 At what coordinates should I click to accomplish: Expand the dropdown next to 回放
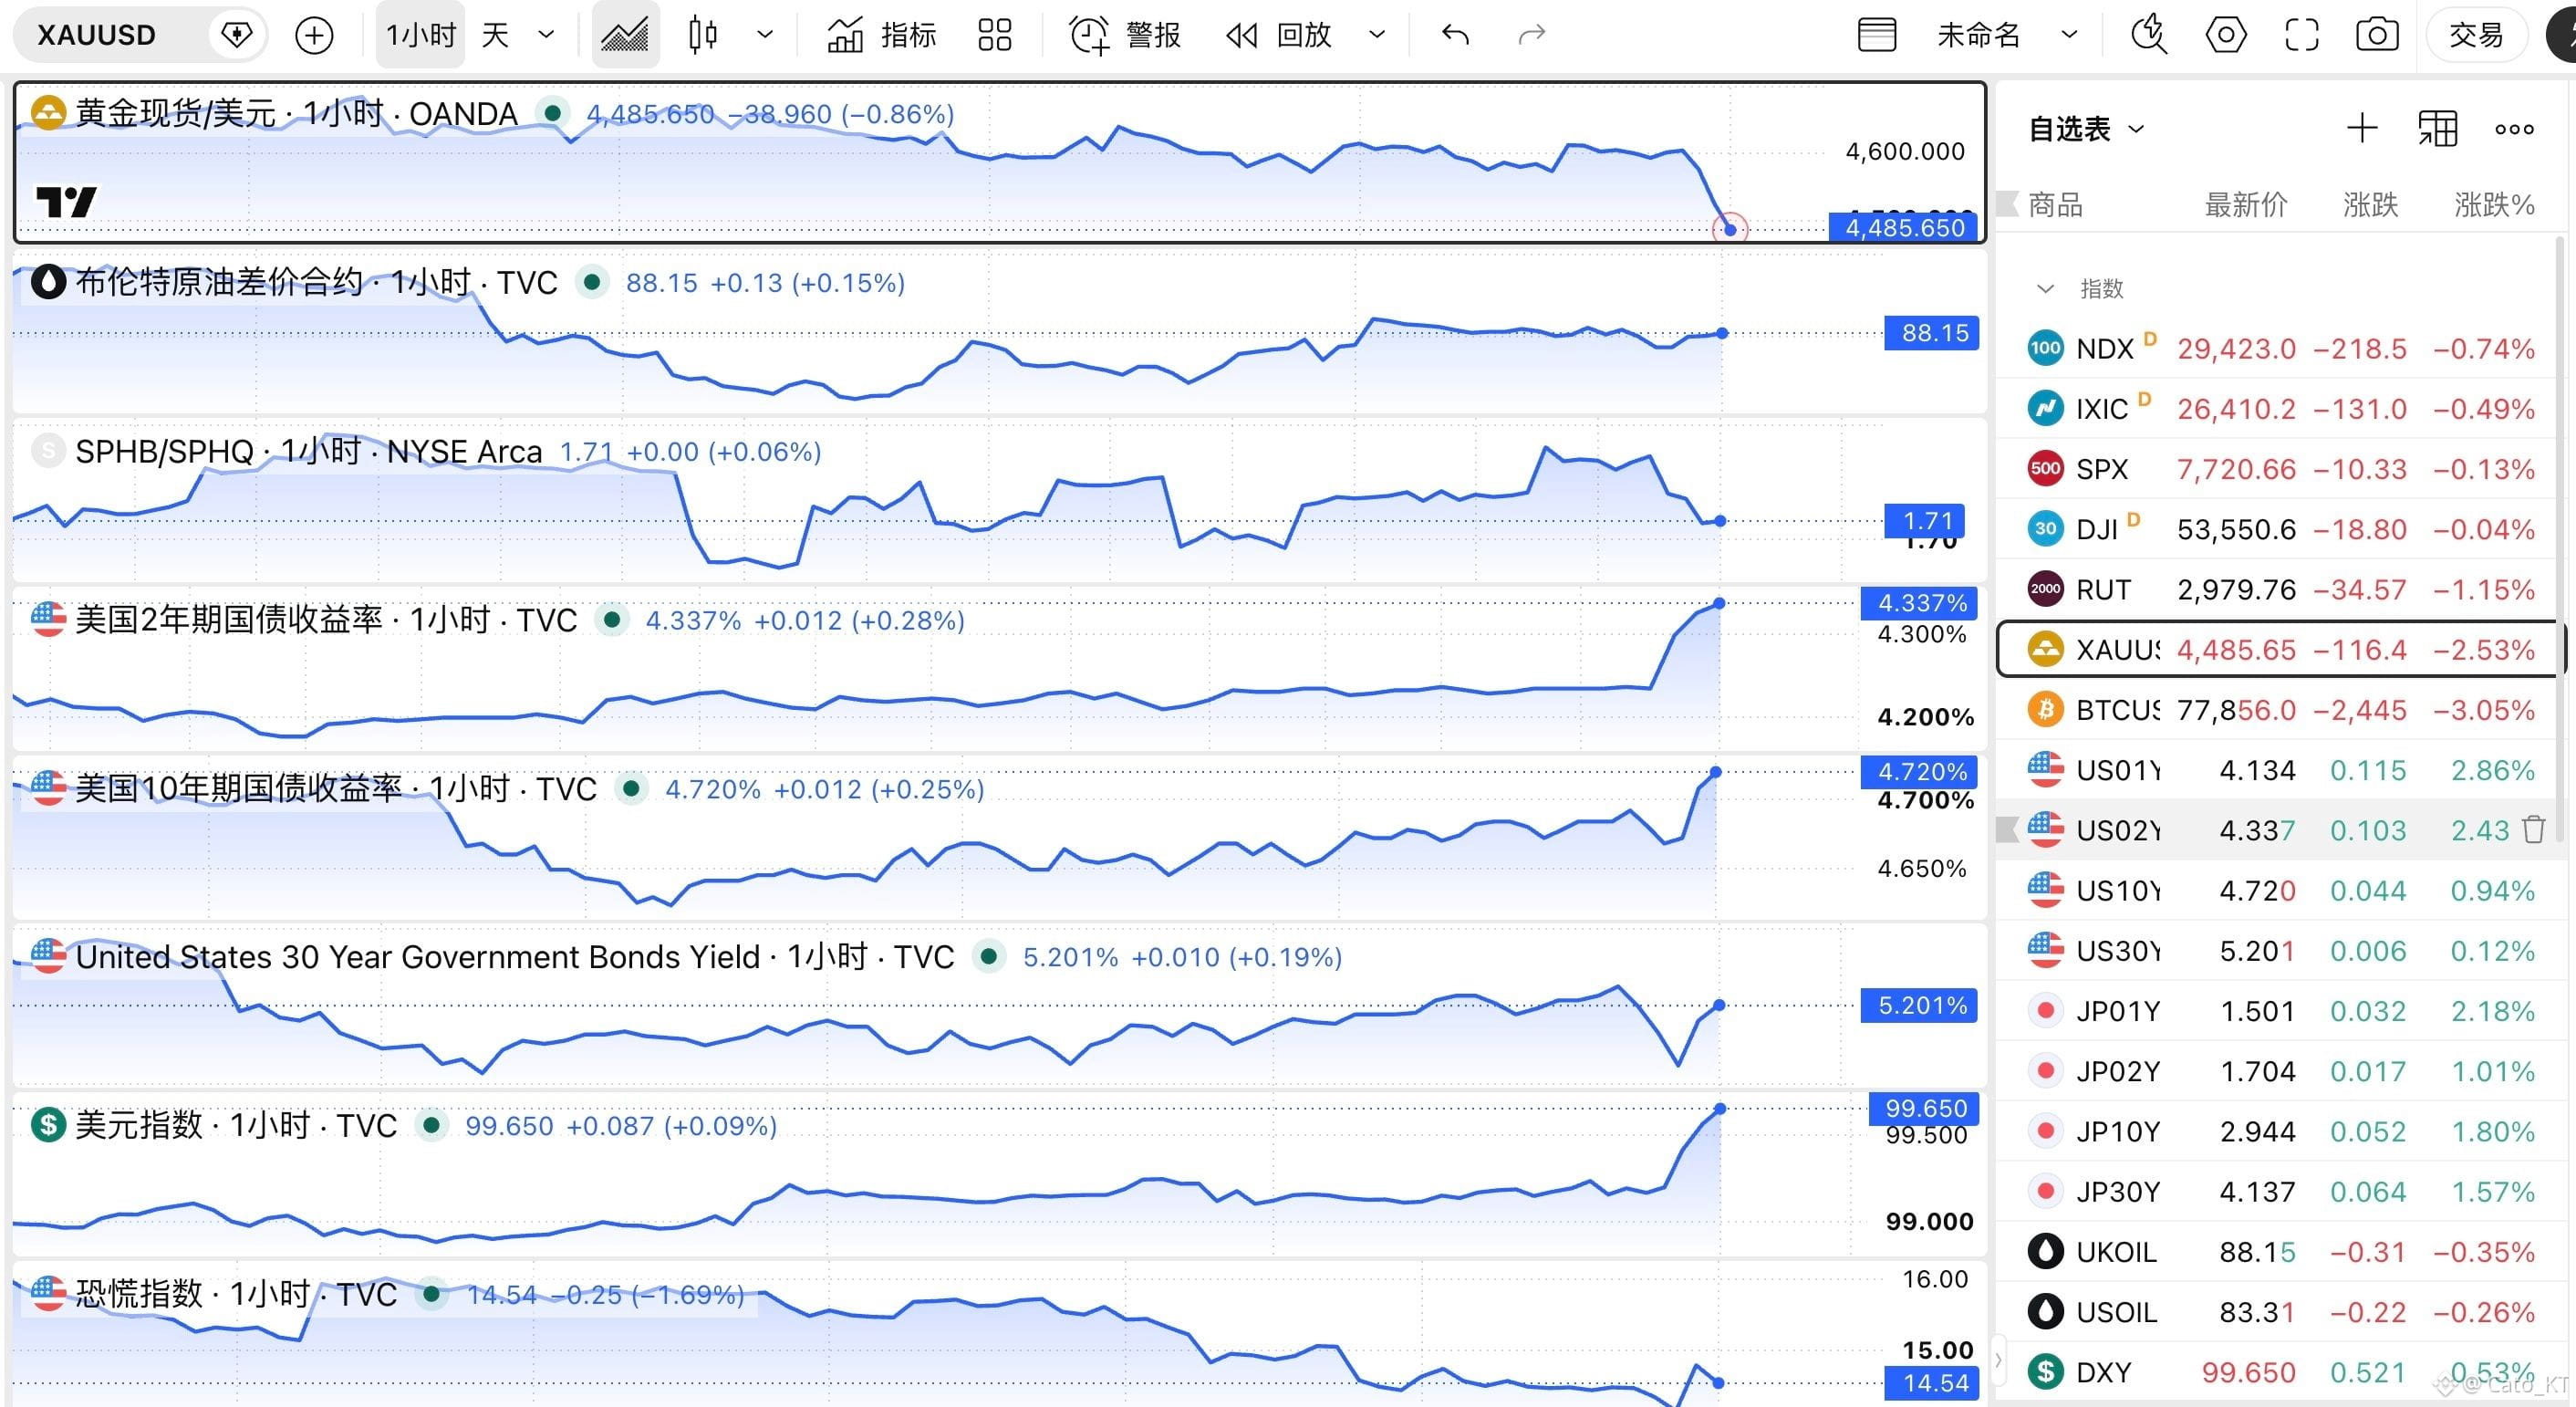coord(1377,35)
